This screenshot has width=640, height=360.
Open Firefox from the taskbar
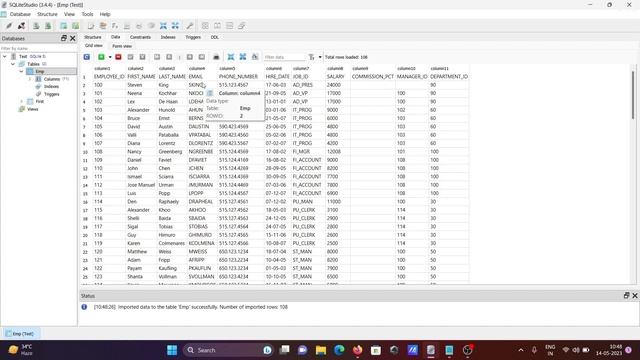click(x=358, y=350)
